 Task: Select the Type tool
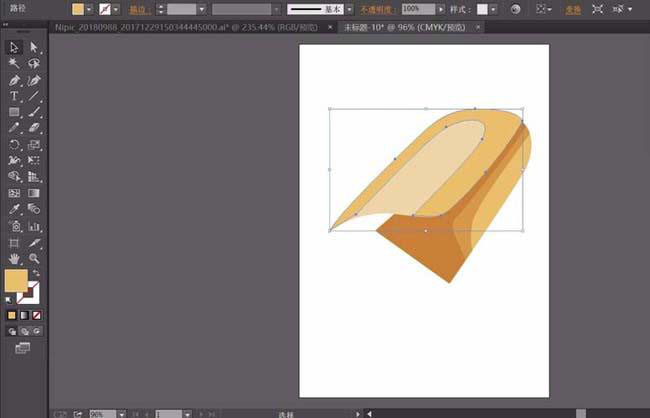point(14,96)
